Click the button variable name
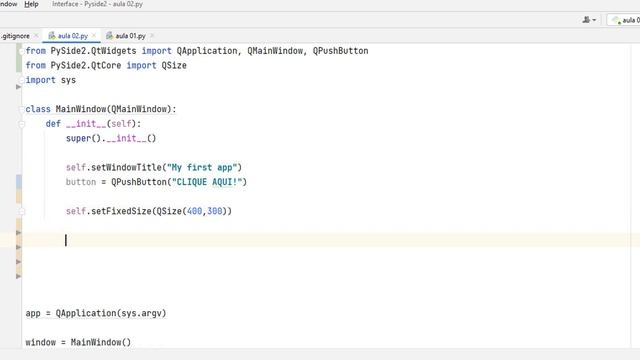640x360 pixels. [x=81, y=182]
